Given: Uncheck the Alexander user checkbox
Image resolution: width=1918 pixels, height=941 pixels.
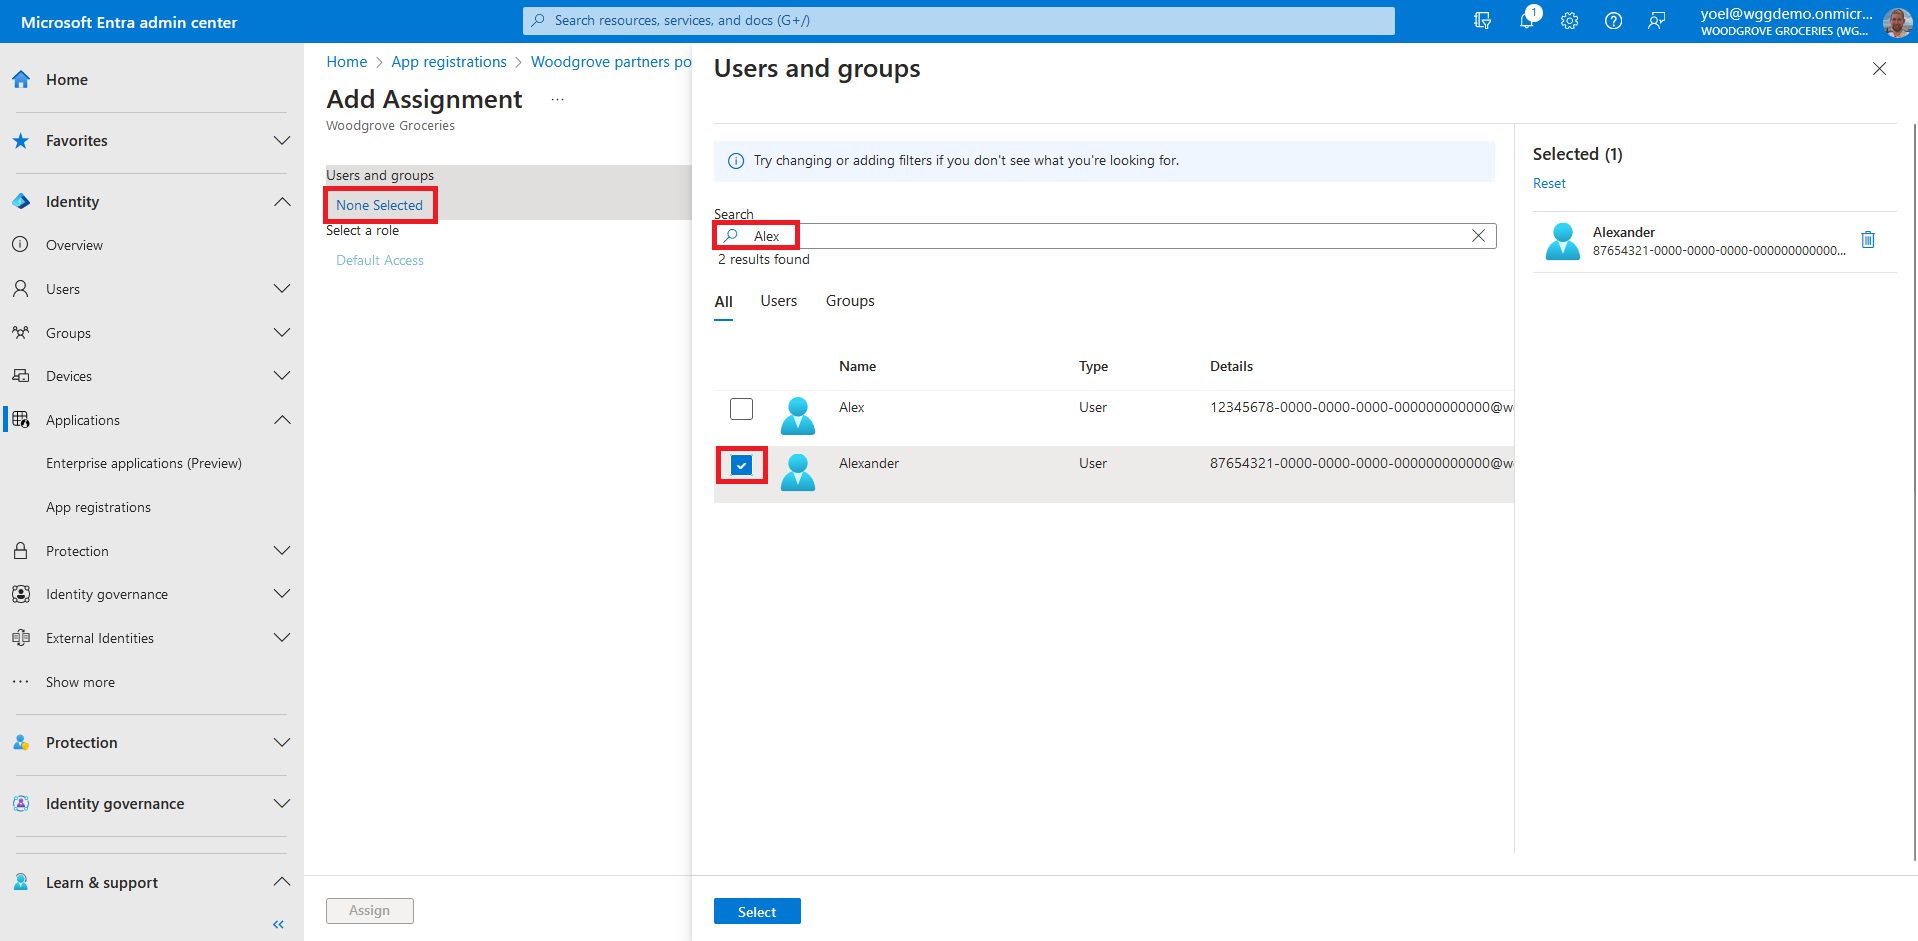Looking at the screenshot, I should (x=741, y=465).
